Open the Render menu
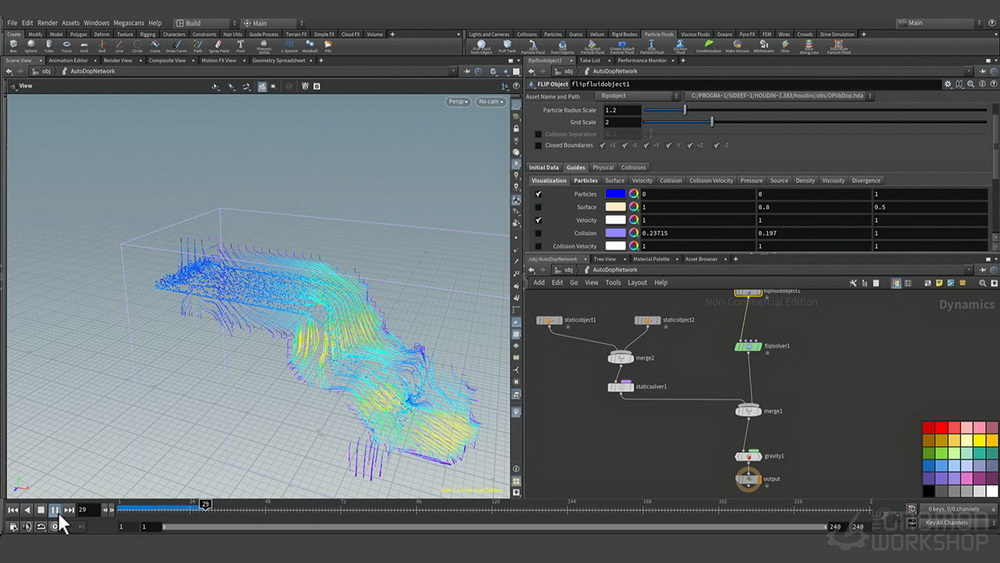Screen dimensions: 1000x563 click(47, 23)
